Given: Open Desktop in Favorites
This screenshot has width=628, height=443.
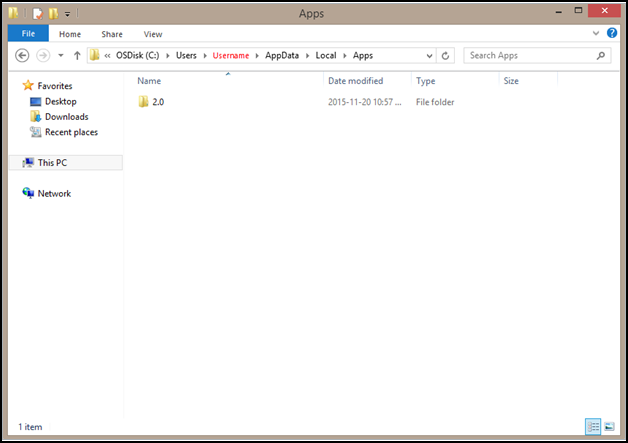Looking at the screenshot, I should pos(60,101).
